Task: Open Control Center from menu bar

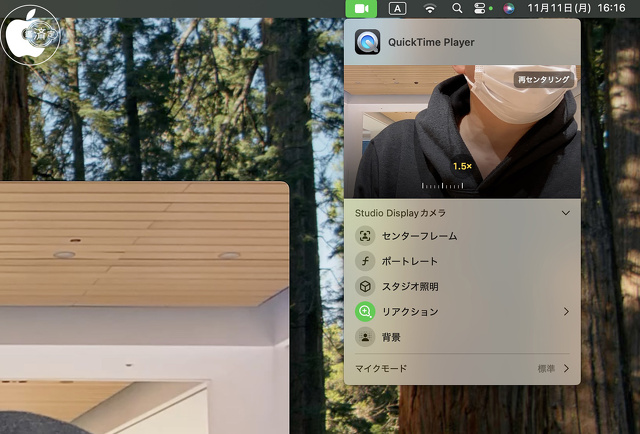Action: tap(480, 8)
